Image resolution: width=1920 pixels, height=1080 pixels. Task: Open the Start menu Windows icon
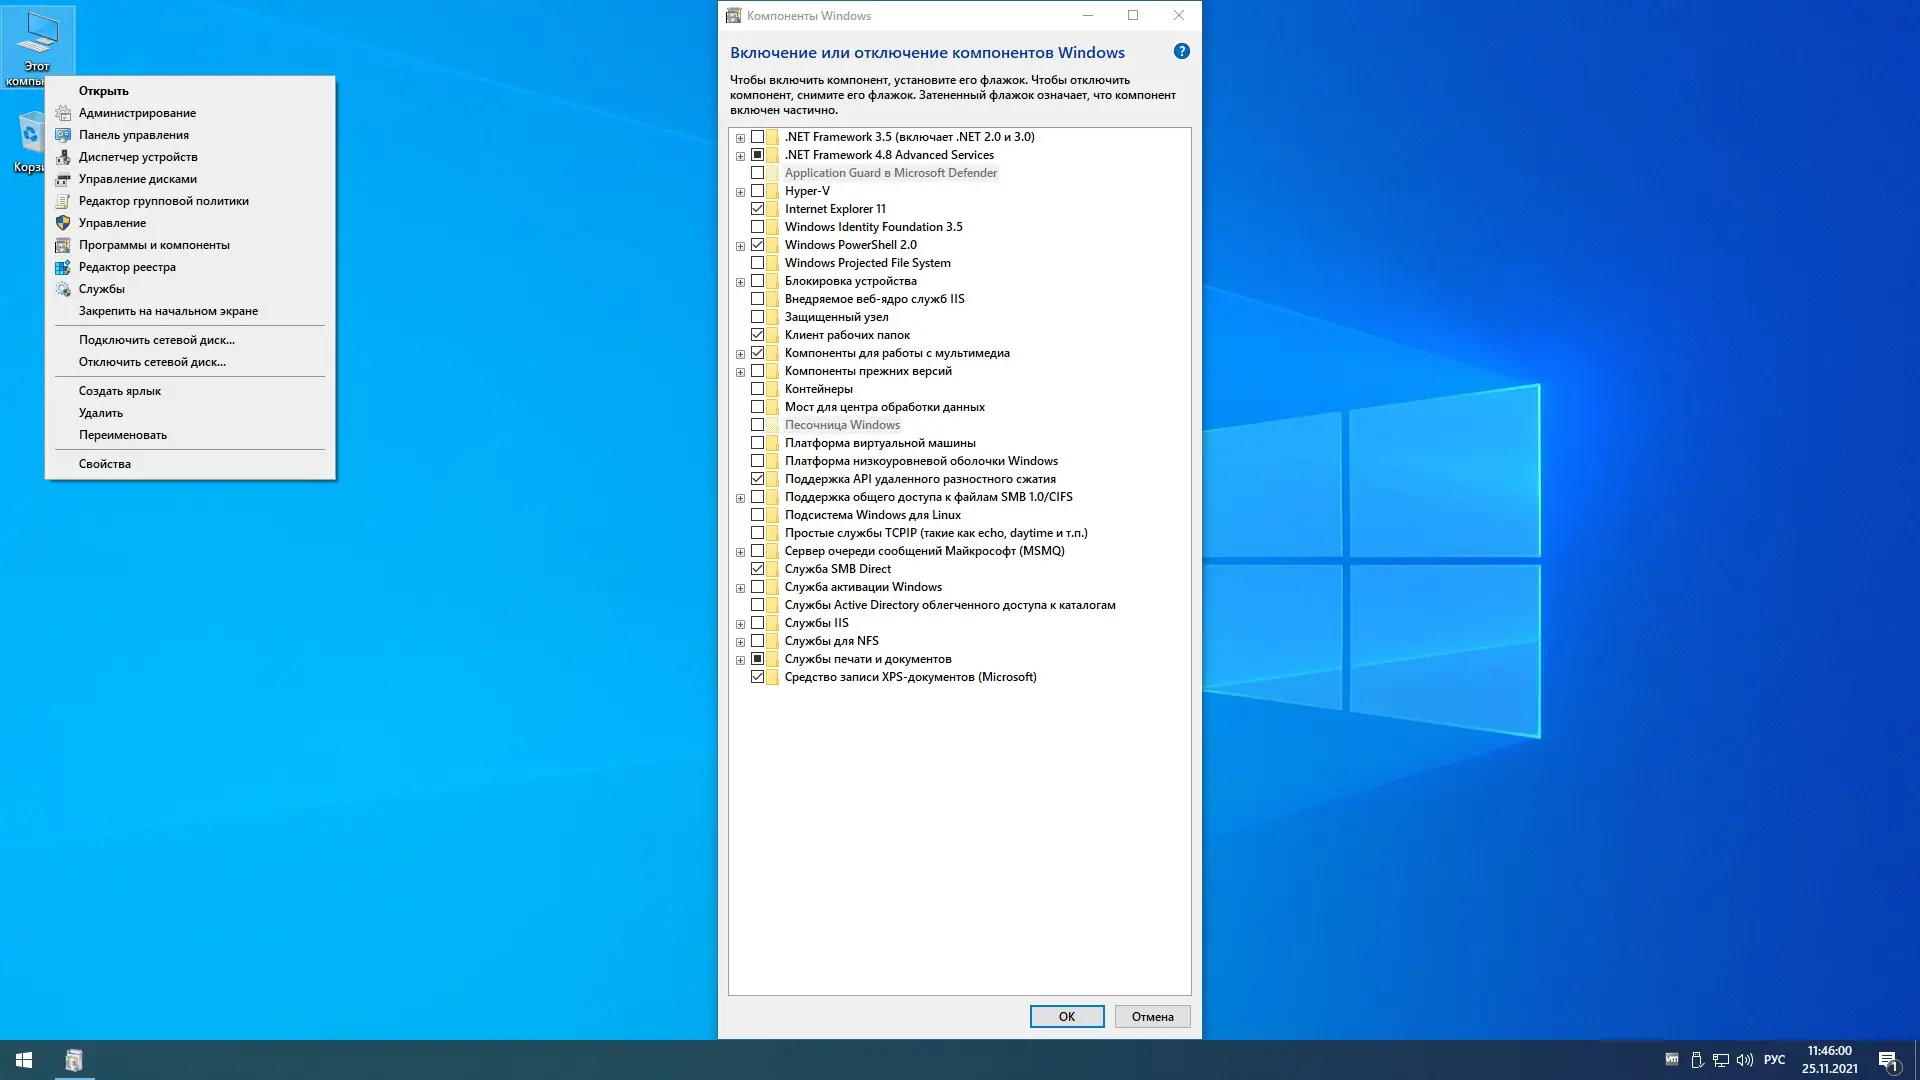pos(24,1059)
